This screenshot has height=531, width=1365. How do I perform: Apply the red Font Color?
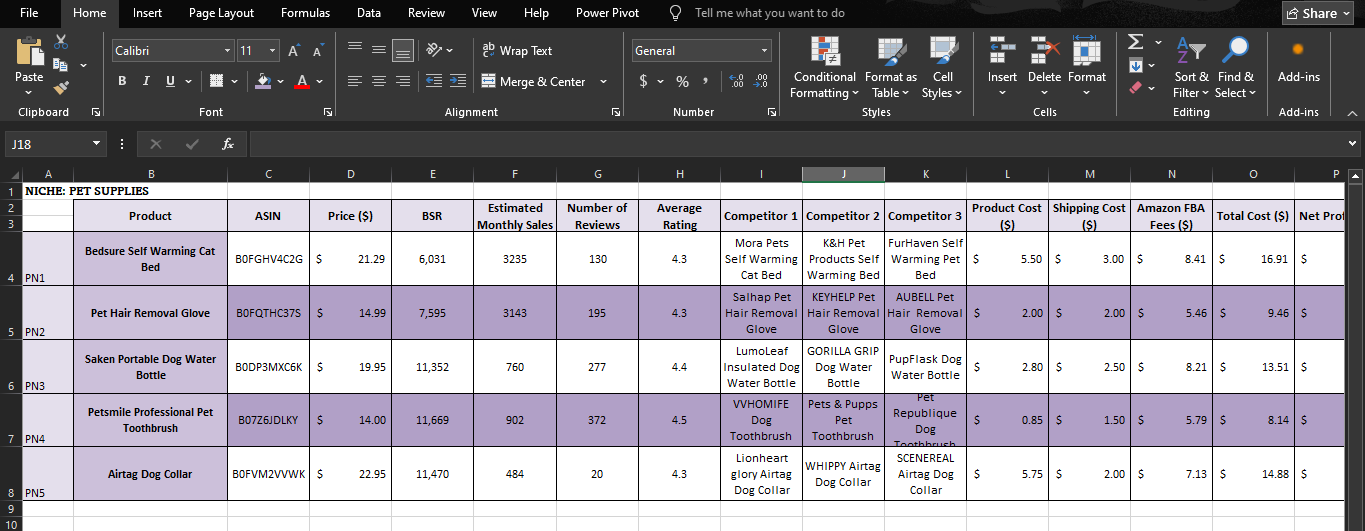tap(302, 81)
